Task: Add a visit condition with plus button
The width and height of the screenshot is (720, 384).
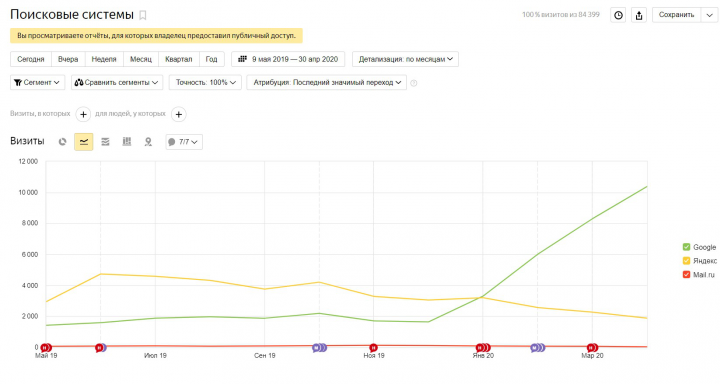Action: click(x=83, y=114)
